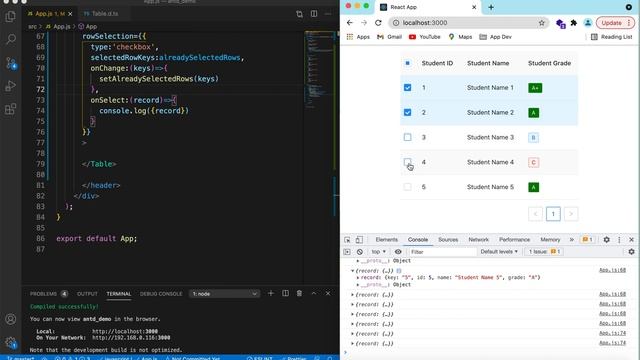
Task: Open DevTools customize menu dots
Action: [619, 240]
